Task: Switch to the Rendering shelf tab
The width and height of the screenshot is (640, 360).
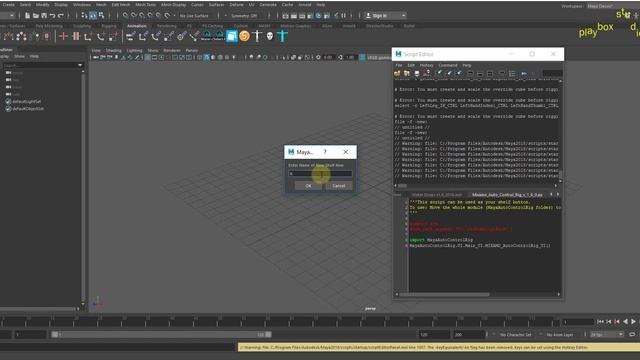Action: point(167,26)
